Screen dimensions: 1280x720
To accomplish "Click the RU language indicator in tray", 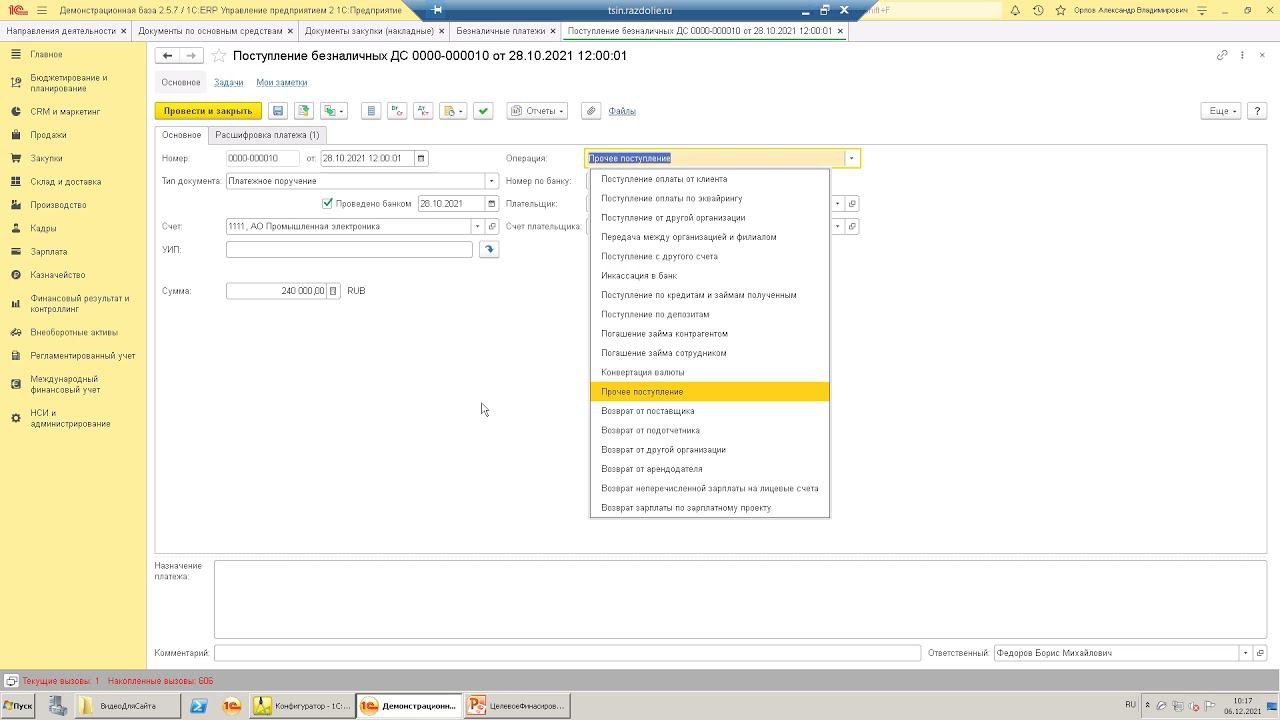I will coord(1130,705).
